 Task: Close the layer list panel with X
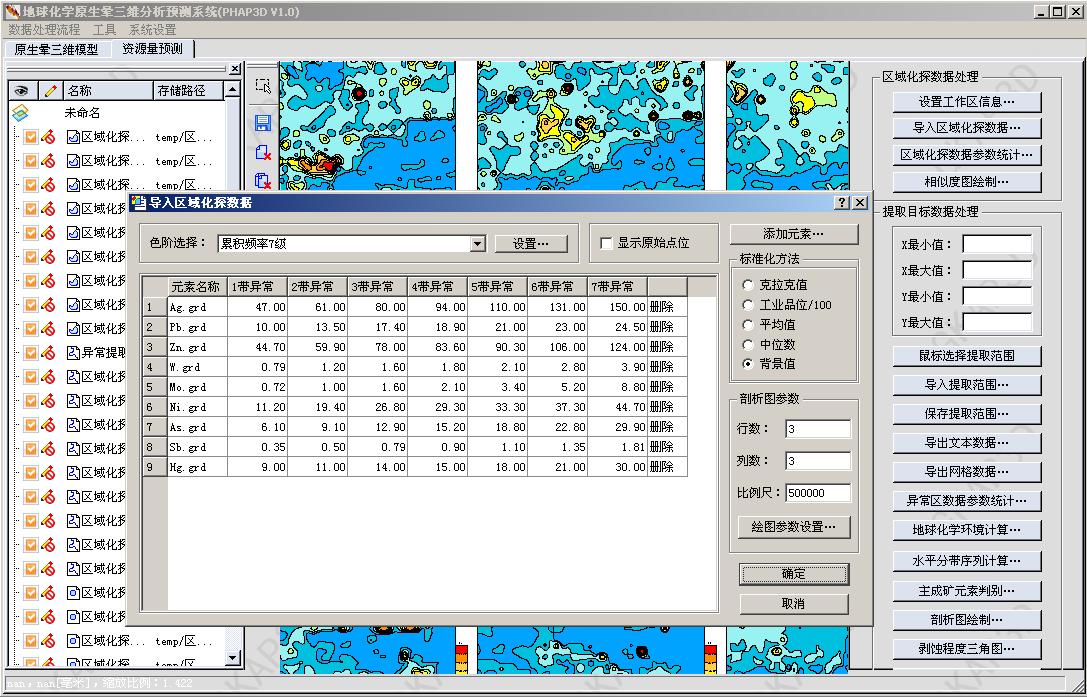click(235, 69)
